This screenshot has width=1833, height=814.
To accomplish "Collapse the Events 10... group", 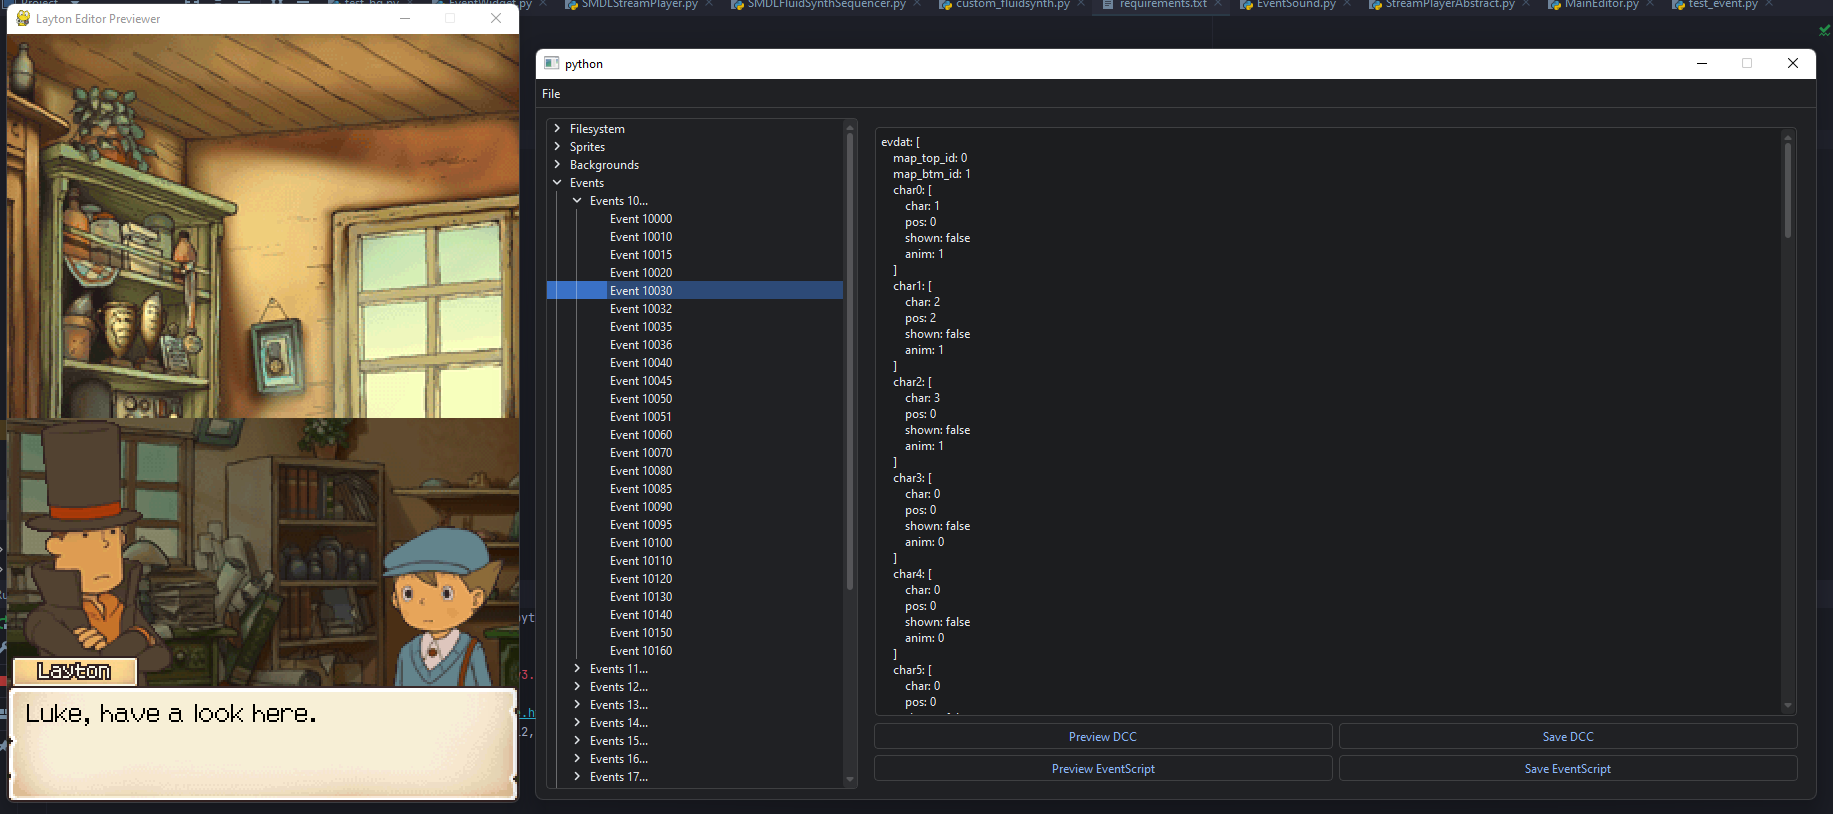I will pyautogui.click(x=577, y=201).
